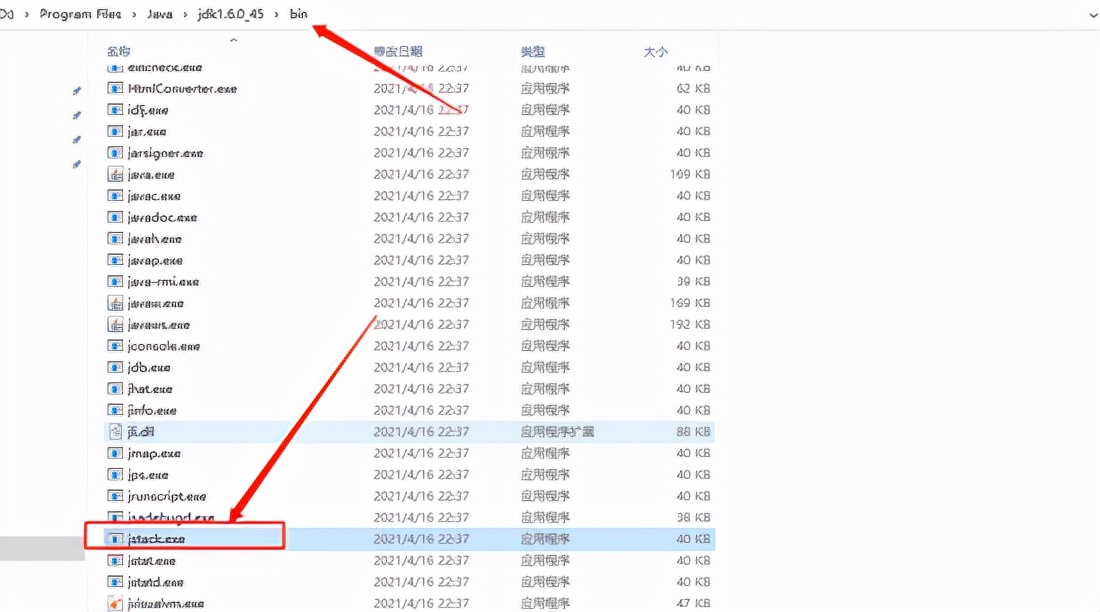Select the jinfo.exe file icon
The height and width of the screenshot is (612, 1100).
(x=115, y=410)
